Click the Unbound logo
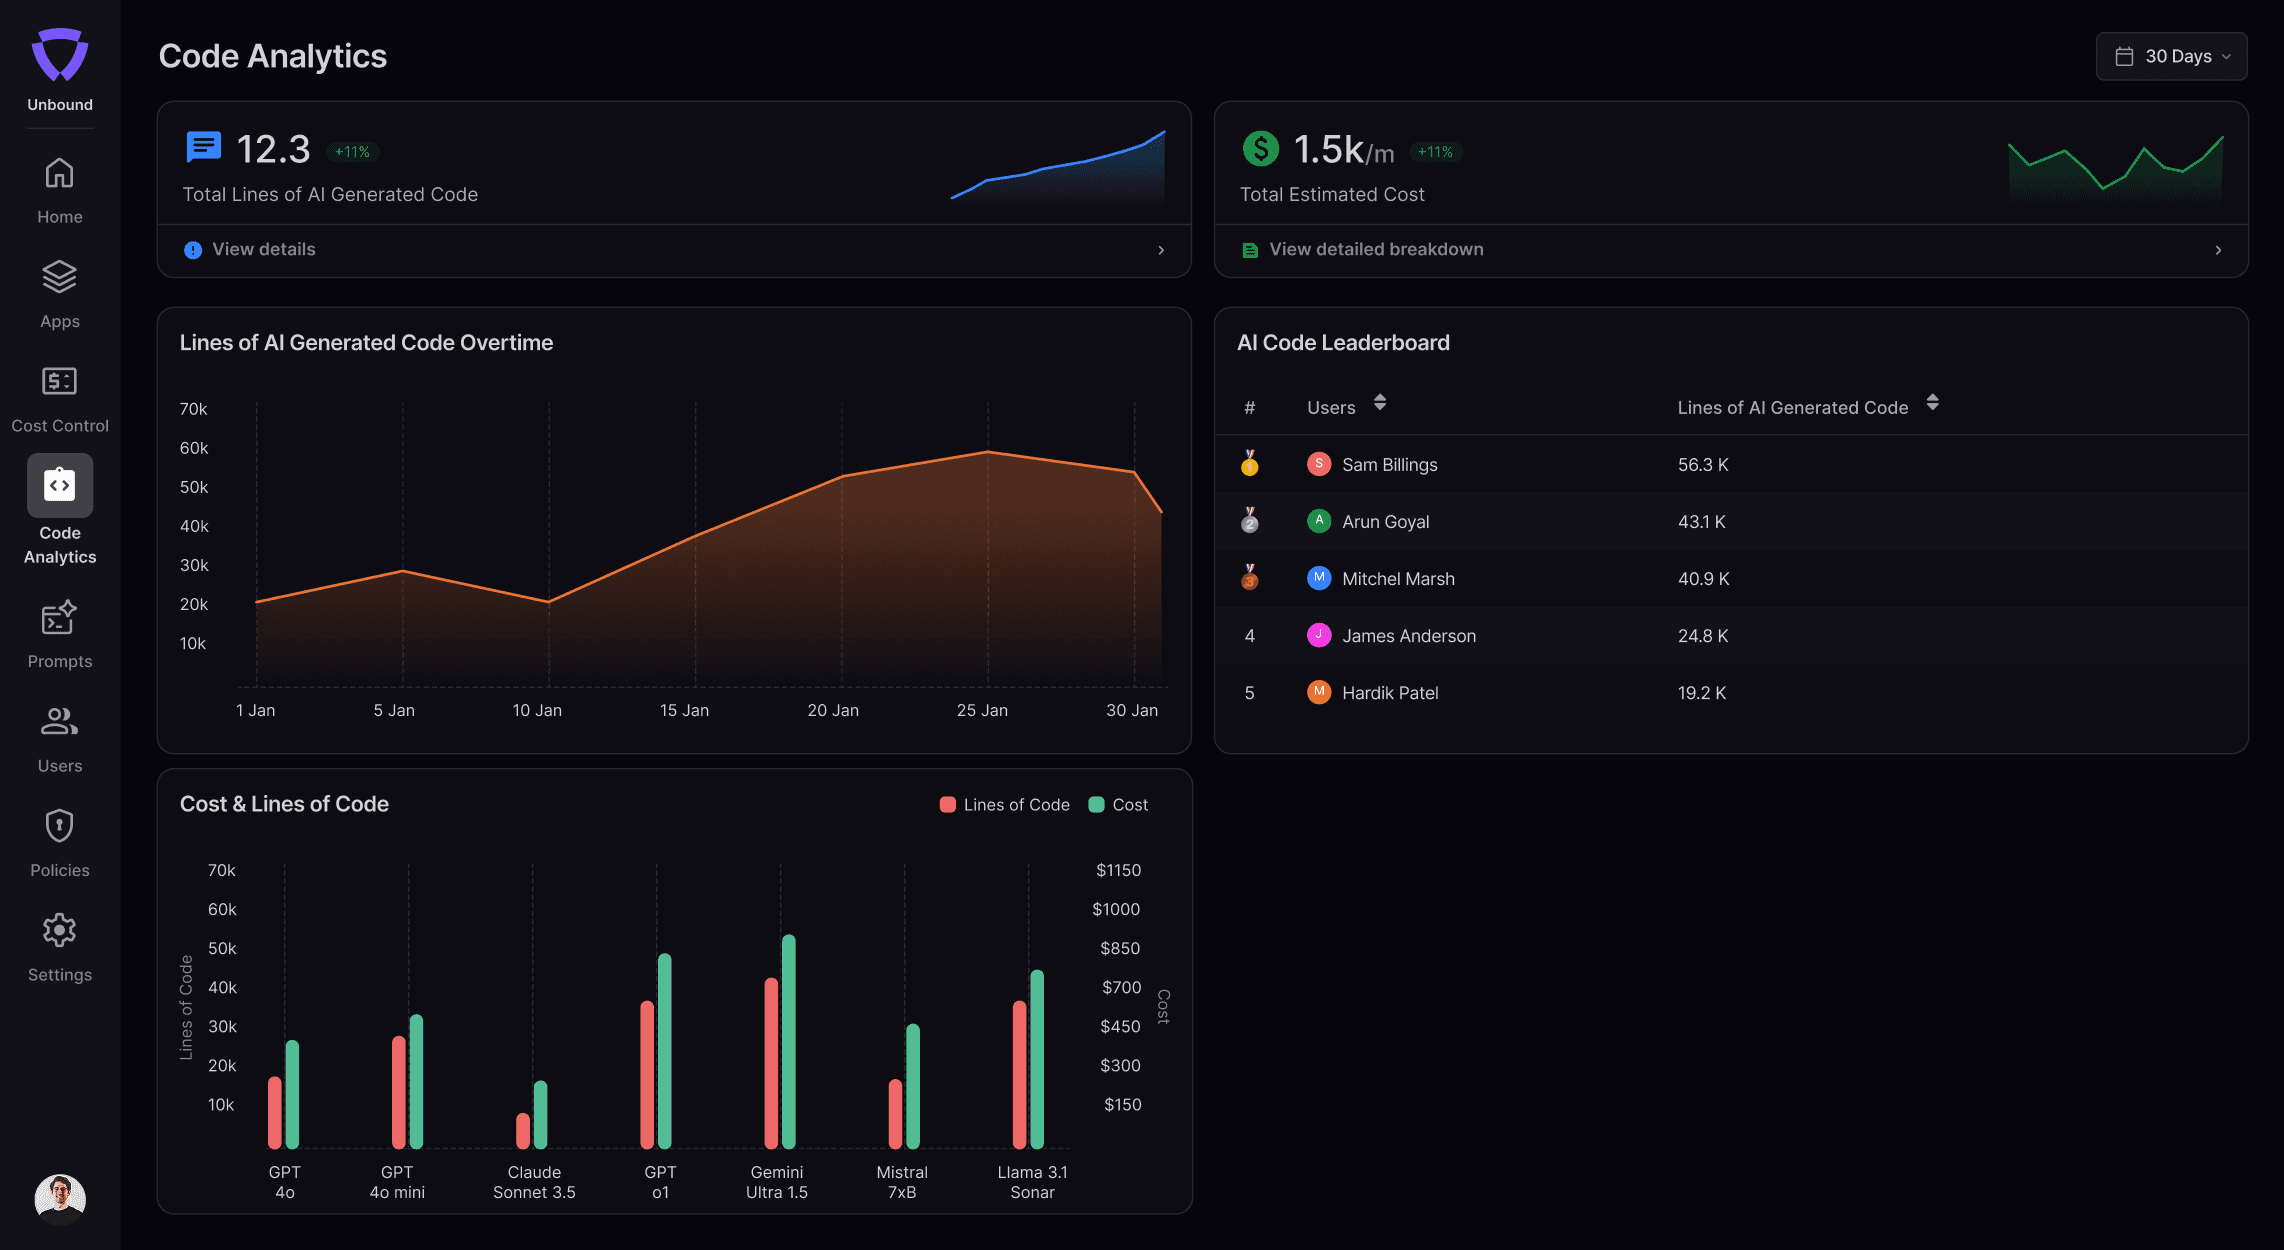The width and height of the screenshot is (2284, 1250). (x=59, y=56)
